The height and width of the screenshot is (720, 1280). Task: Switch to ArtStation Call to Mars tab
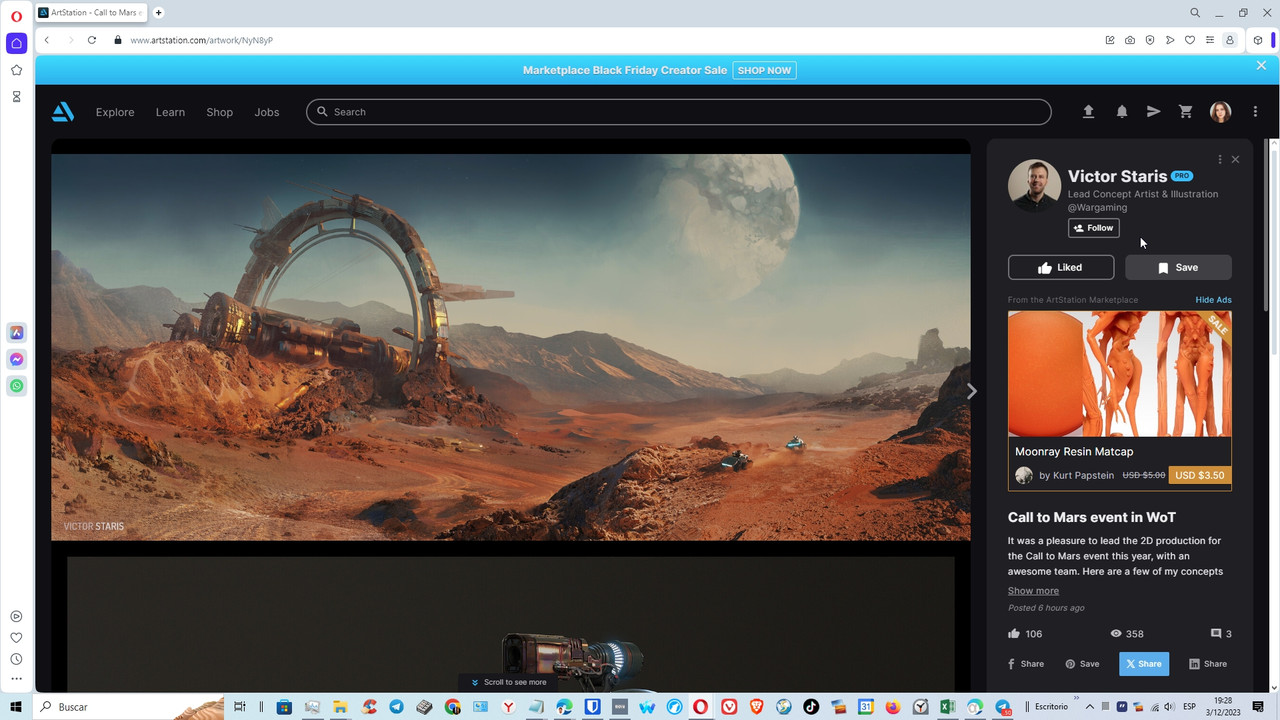(x=93, y=13)
